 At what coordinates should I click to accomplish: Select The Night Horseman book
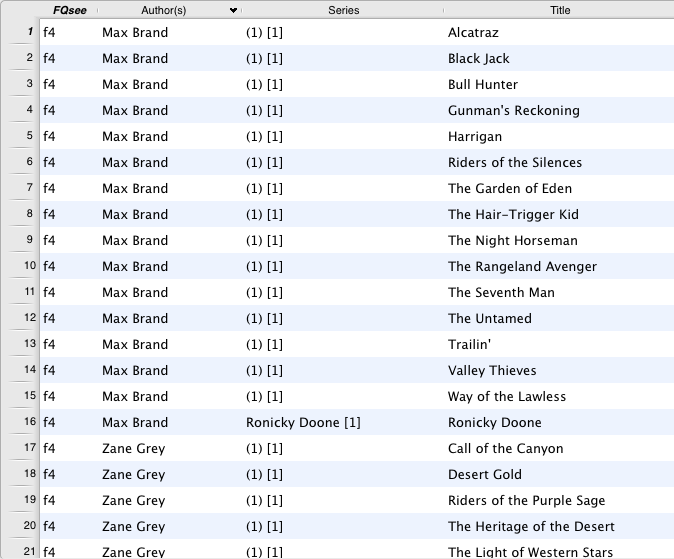point(512,240)
